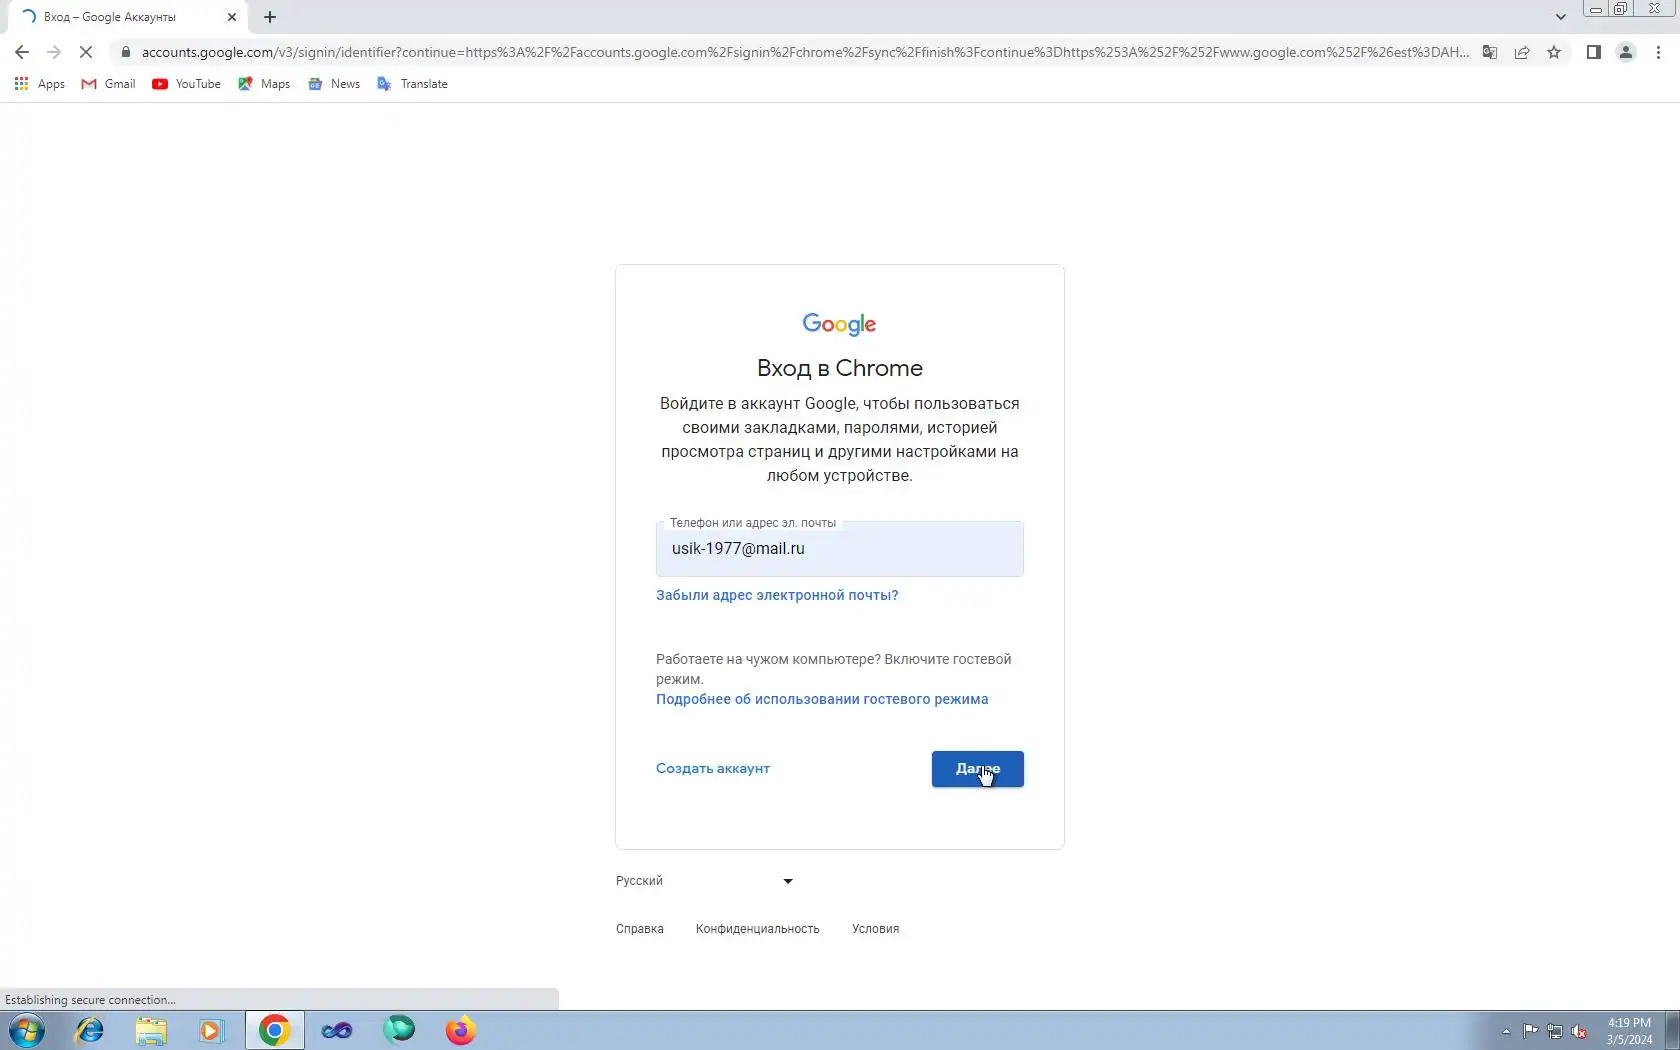
Task: Select the Вход – Google Аккаунты tab
Action: (128, 17)
